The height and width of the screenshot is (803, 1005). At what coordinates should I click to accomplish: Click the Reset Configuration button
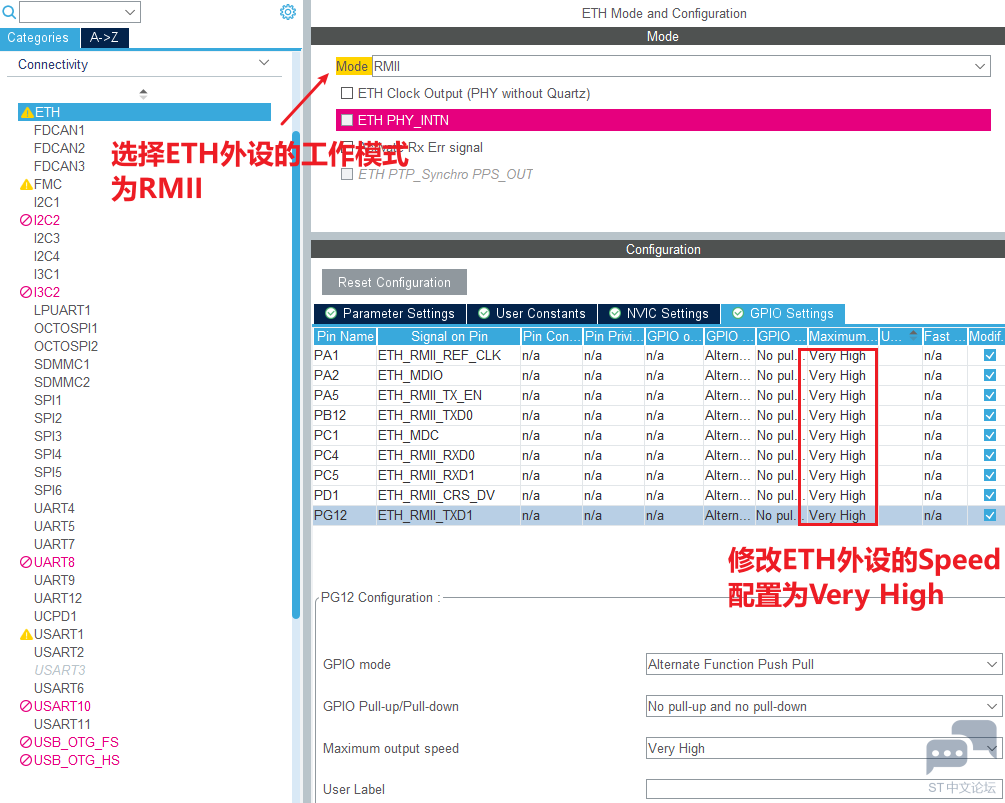(394, 283)
